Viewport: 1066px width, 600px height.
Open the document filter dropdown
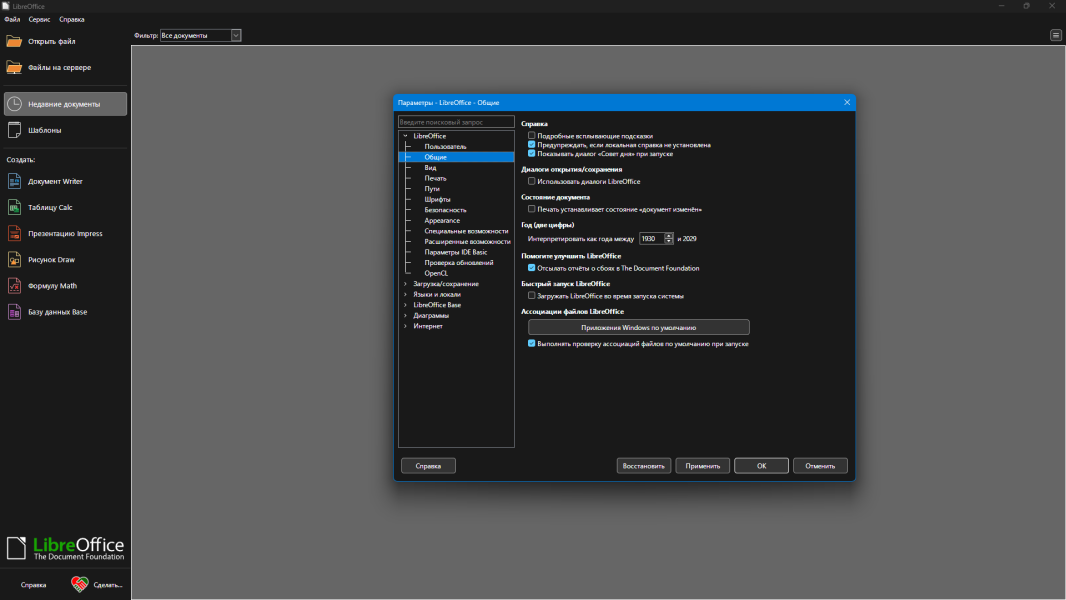click(x=236, y=35)
